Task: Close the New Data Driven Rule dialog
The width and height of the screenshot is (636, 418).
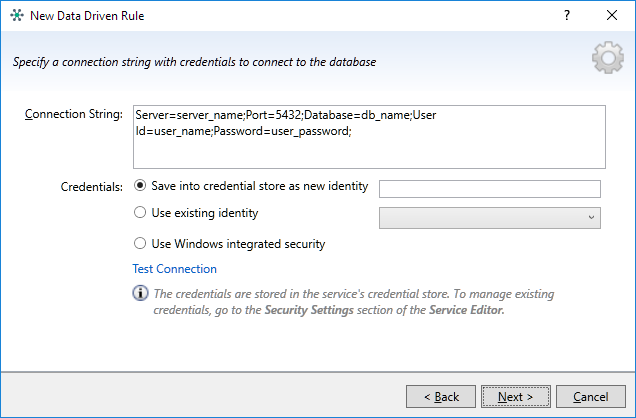Action: pyautogui.click(x=611, y=16)
